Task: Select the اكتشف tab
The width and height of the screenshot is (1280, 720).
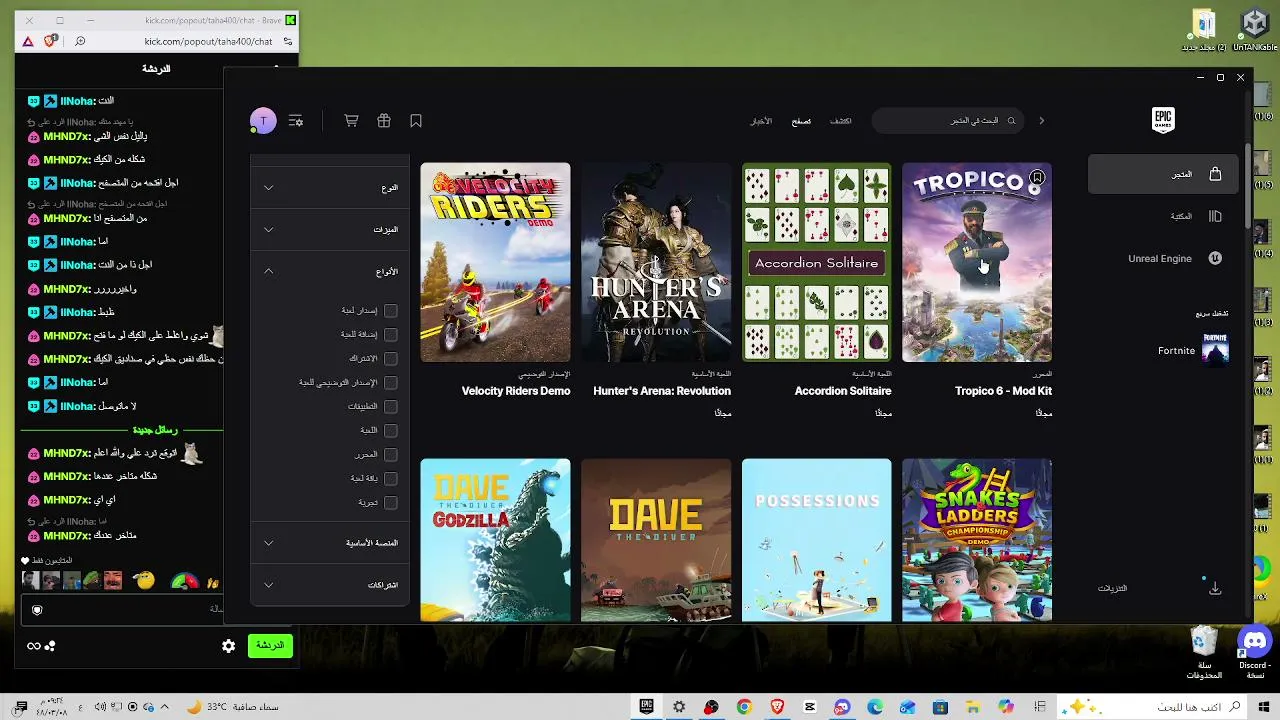Action: pos(841,121)
